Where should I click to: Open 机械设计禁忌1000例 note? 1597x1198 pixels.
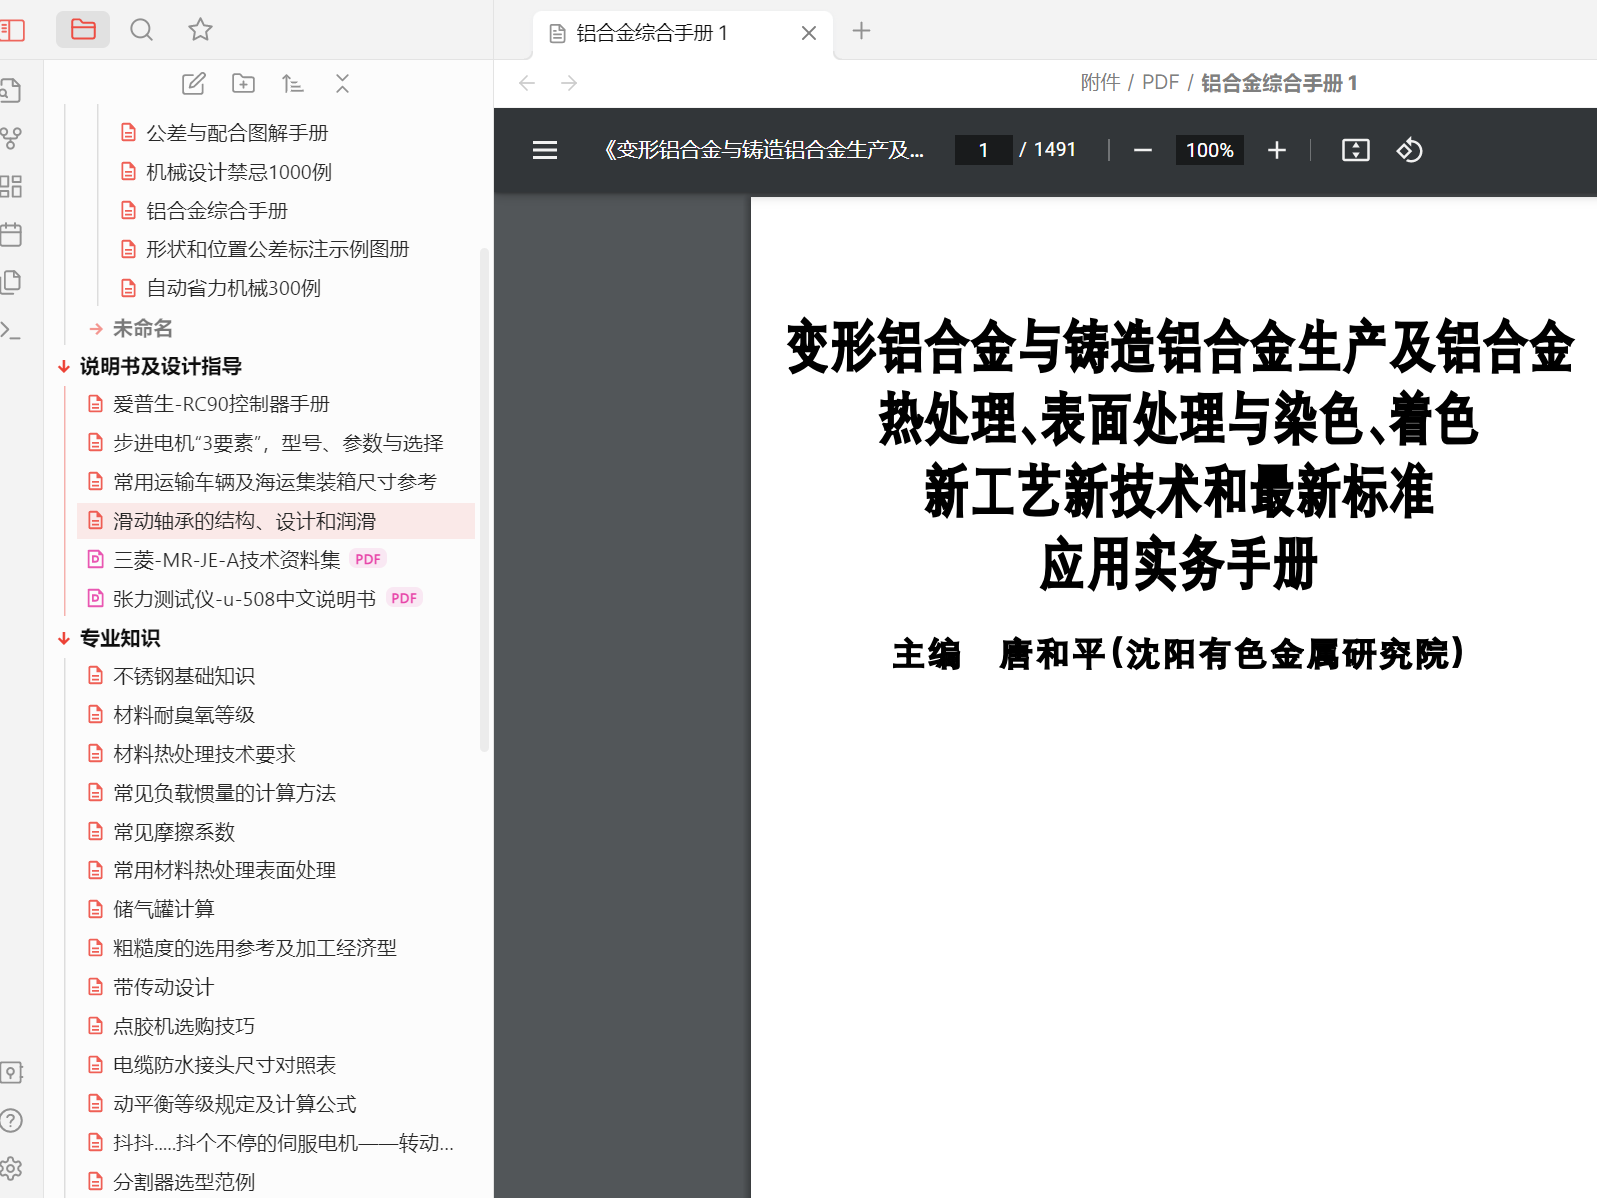pyautogui.click(x=239, y=172)
